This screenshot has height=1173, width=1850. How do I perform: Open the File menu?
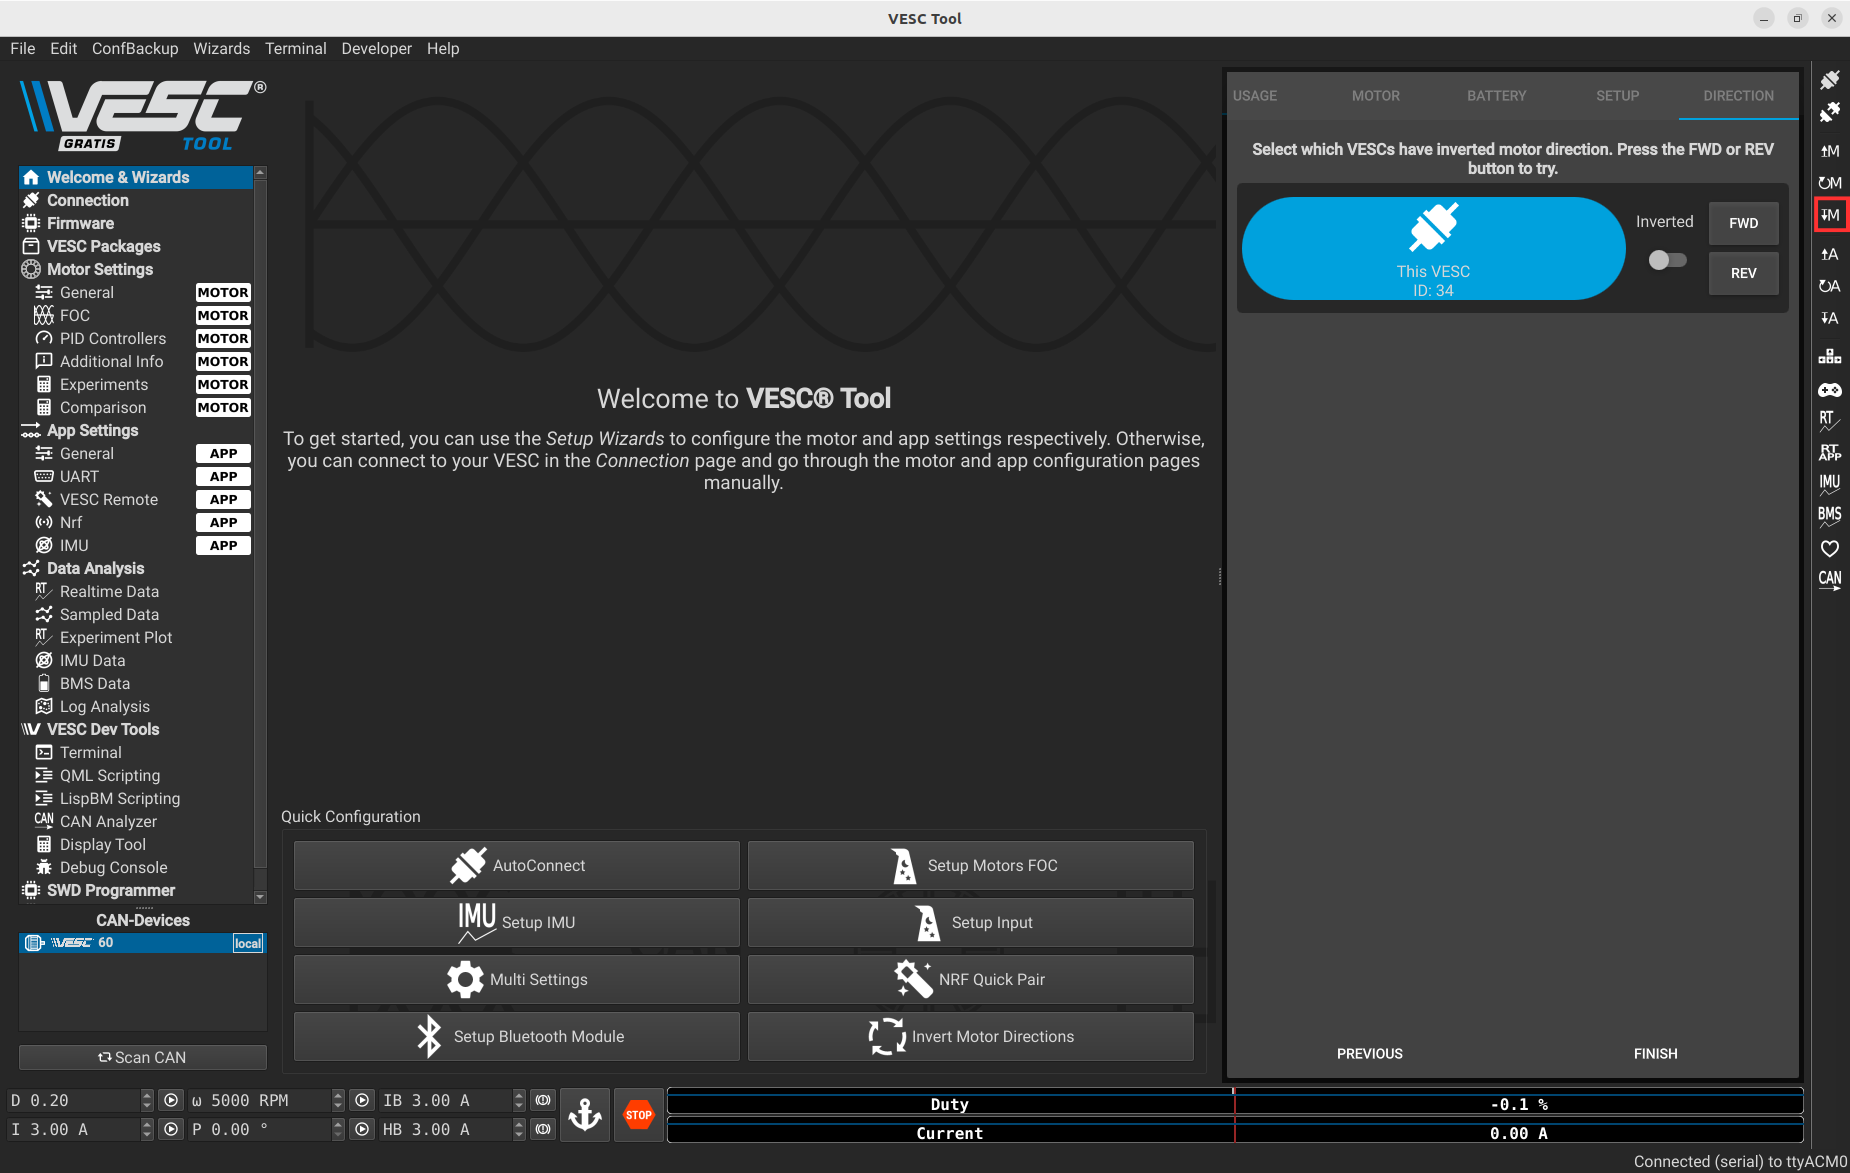(x=22, y=48)
